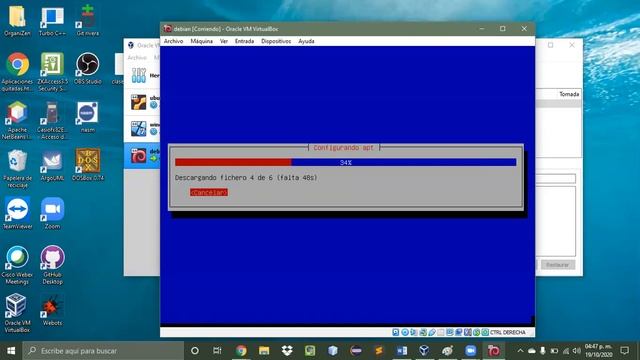
Task: Open volume control in system tray
Action: coord(576,351)
